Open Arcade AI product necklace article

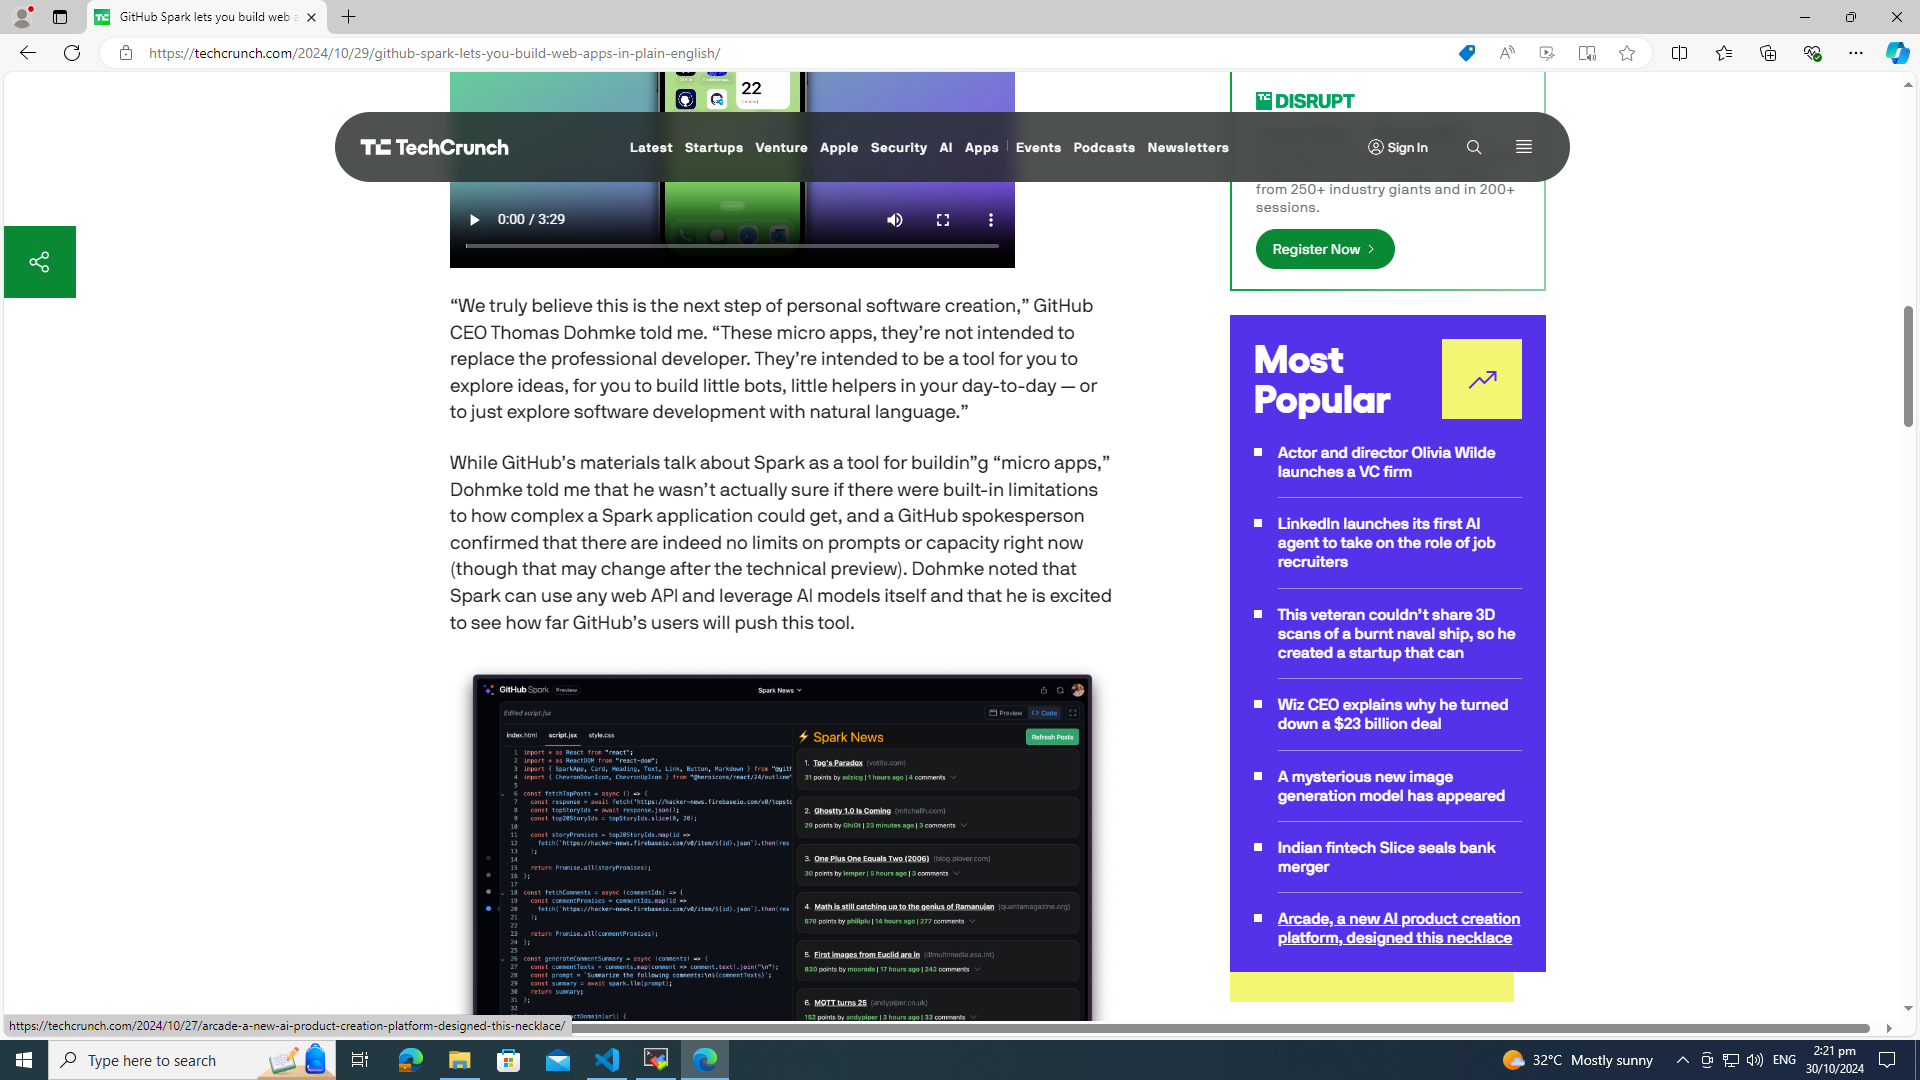coord(1398,928)
